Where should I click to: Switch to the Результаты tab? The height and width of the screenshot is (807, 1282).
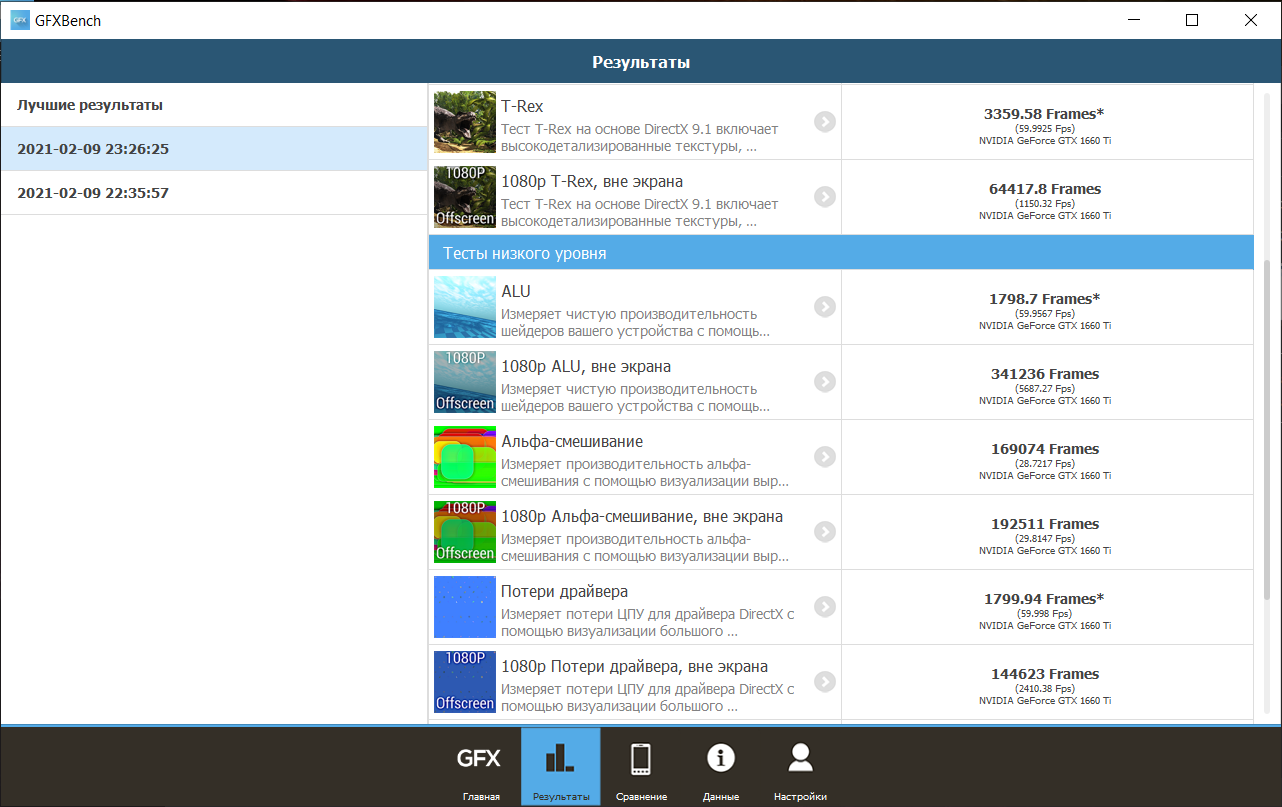pyautogui.click(x=561, y=767)
